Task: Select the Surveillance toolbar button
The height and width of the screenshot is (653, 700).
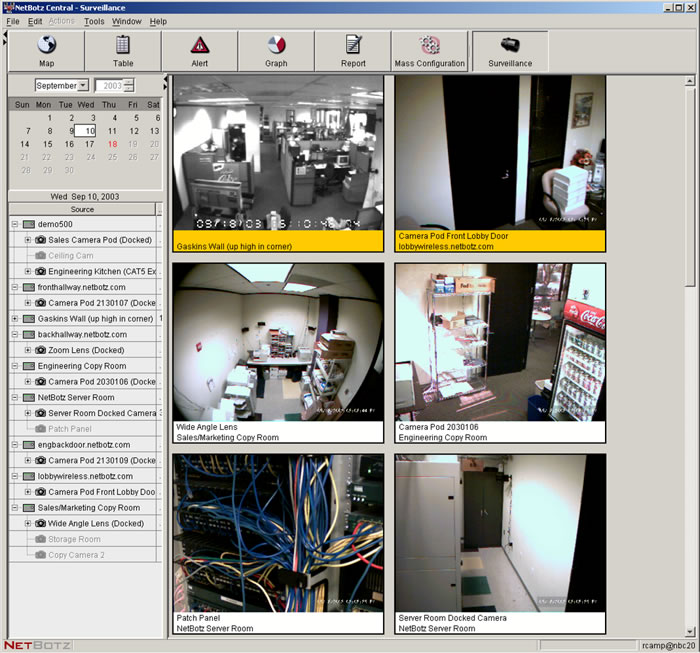Action: coord(510,51)
